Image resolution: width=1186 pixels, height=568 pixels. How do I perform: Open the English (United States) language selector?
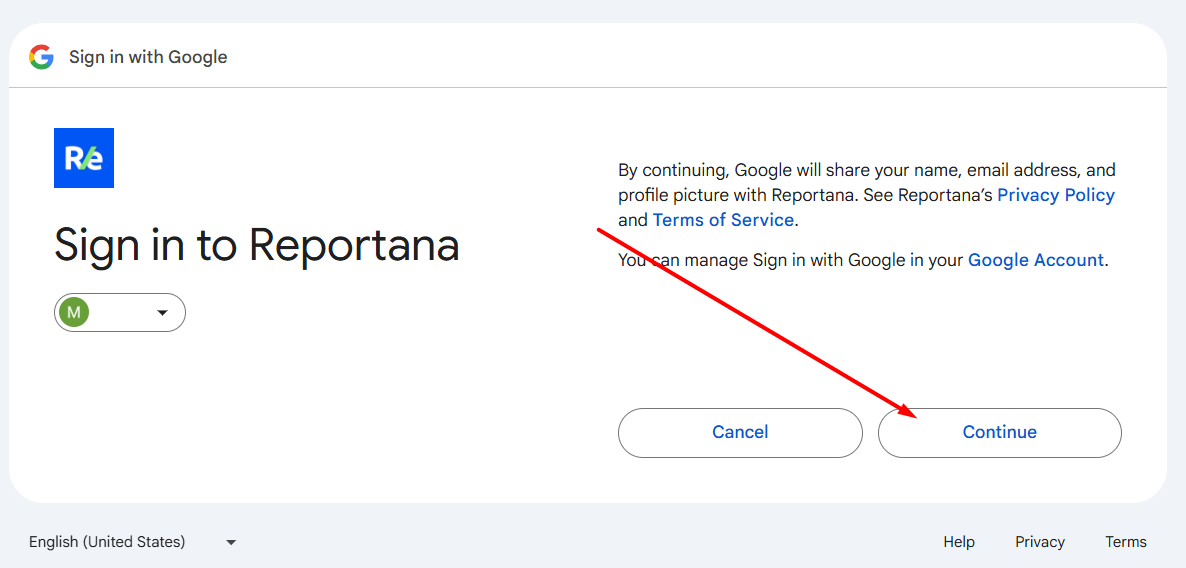click(107, 542)
